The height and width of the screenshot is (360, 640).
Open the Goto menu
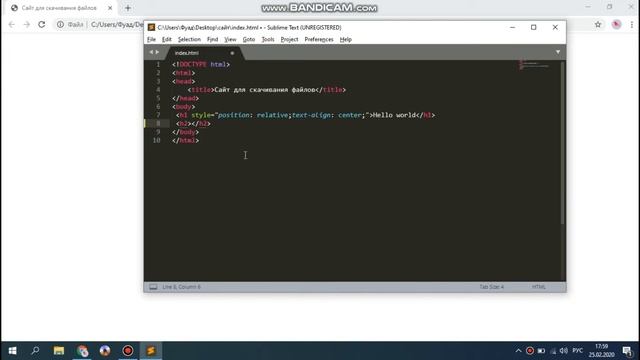(249, 40)
